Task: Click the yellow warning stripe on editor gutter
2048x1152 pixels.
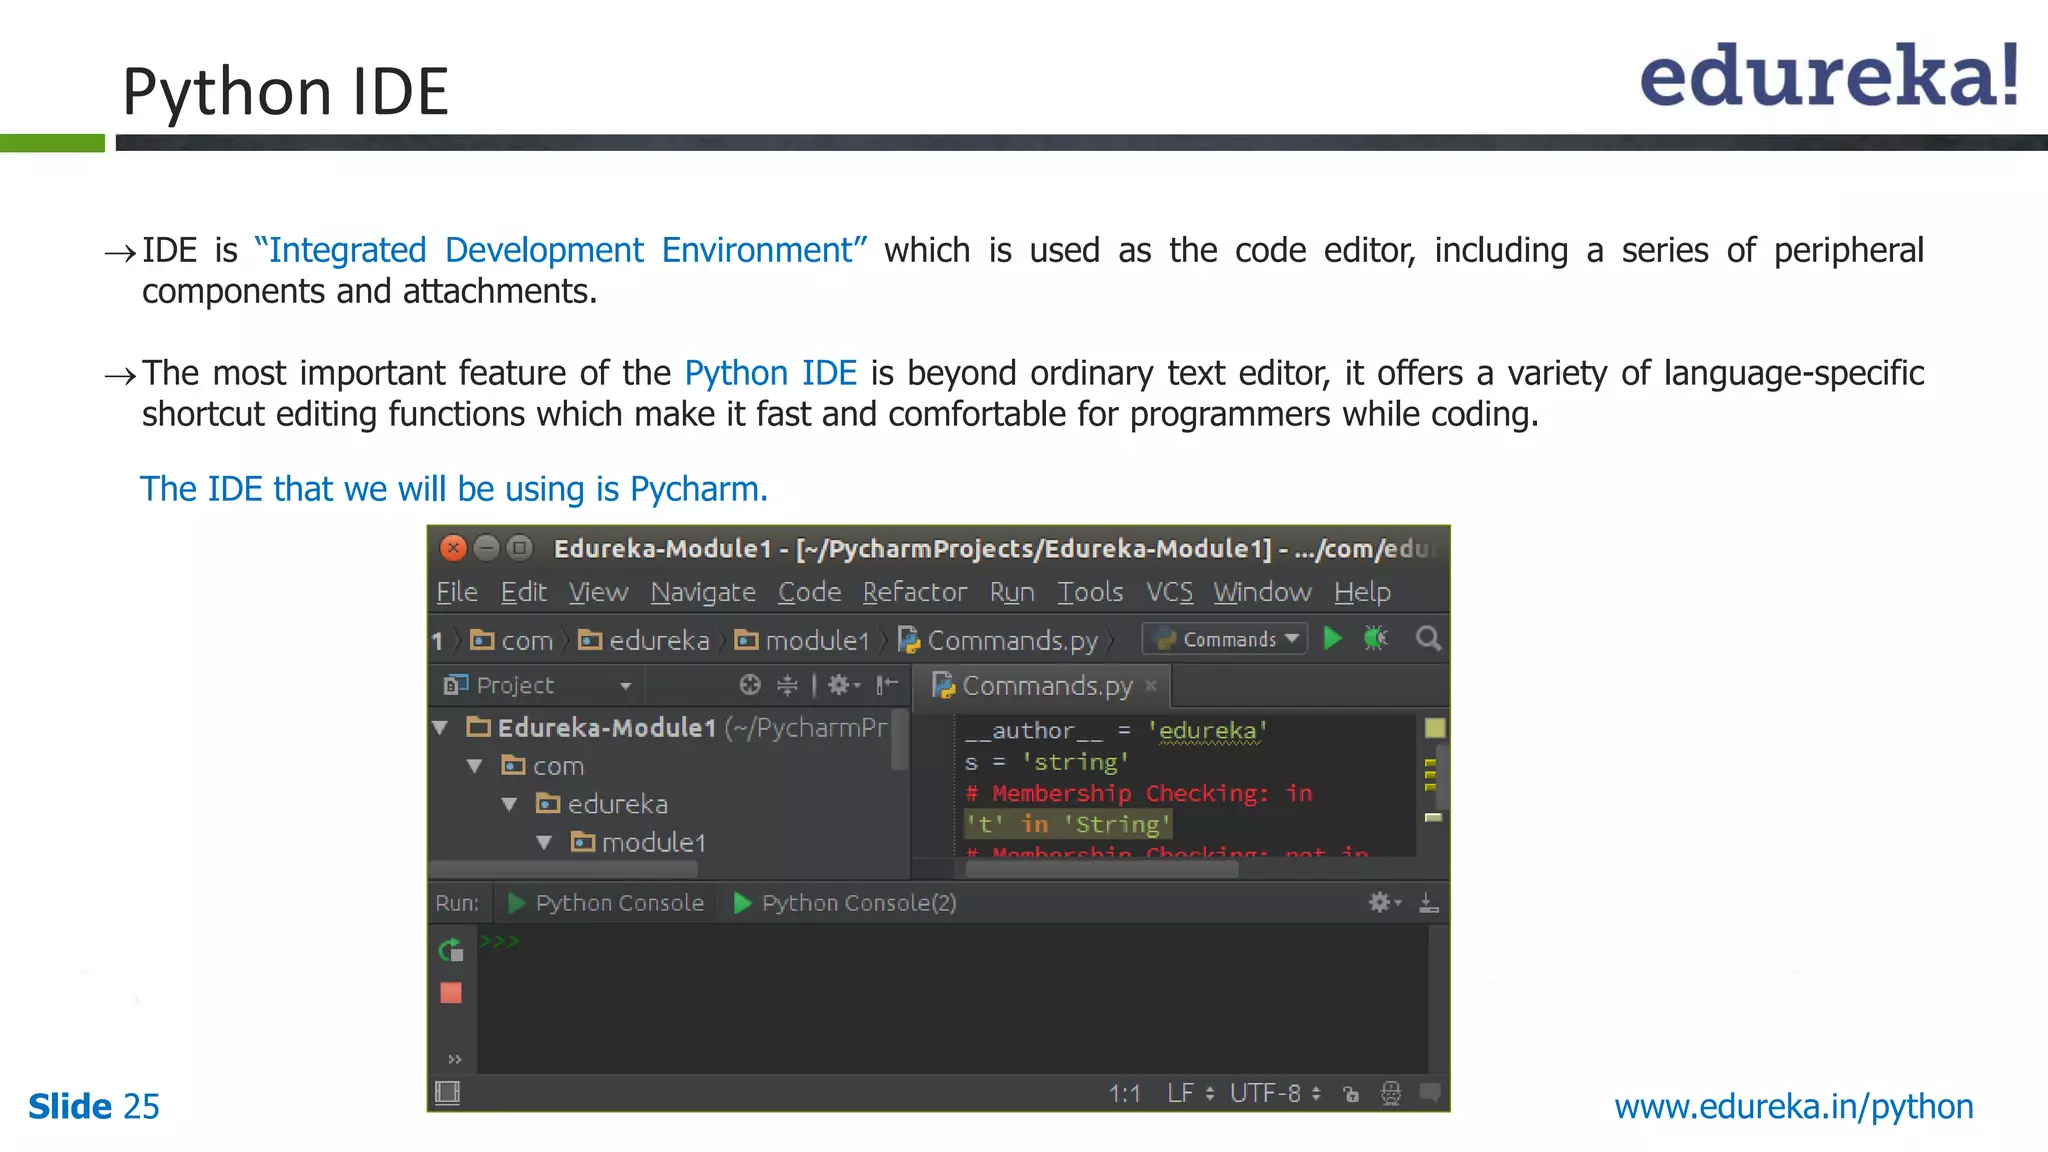Action: [1430, 775]
